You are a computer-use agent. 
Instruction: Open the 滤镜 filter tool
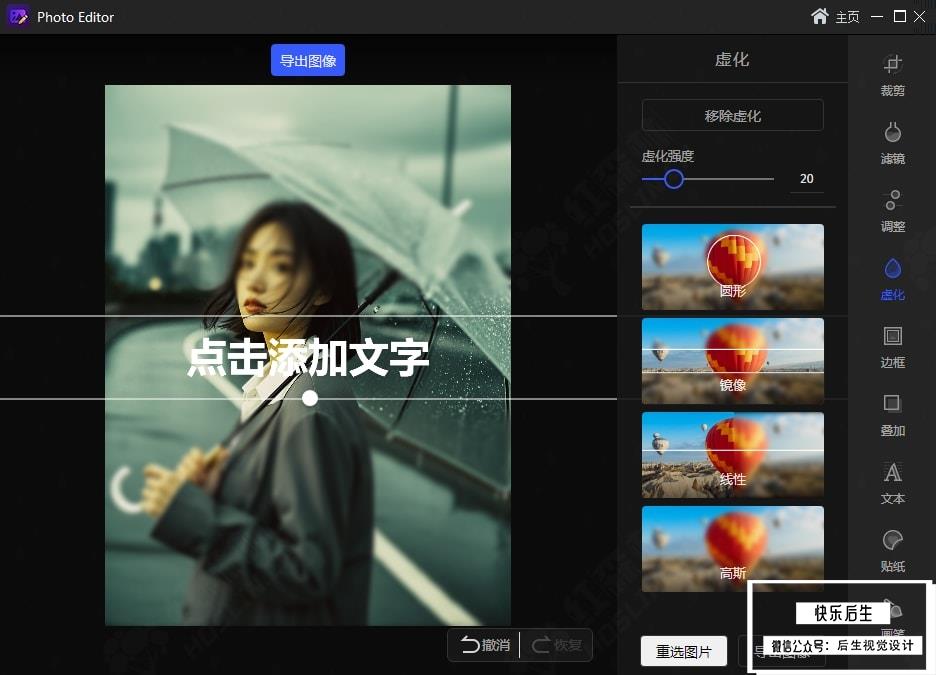click(x=892, y=143)
